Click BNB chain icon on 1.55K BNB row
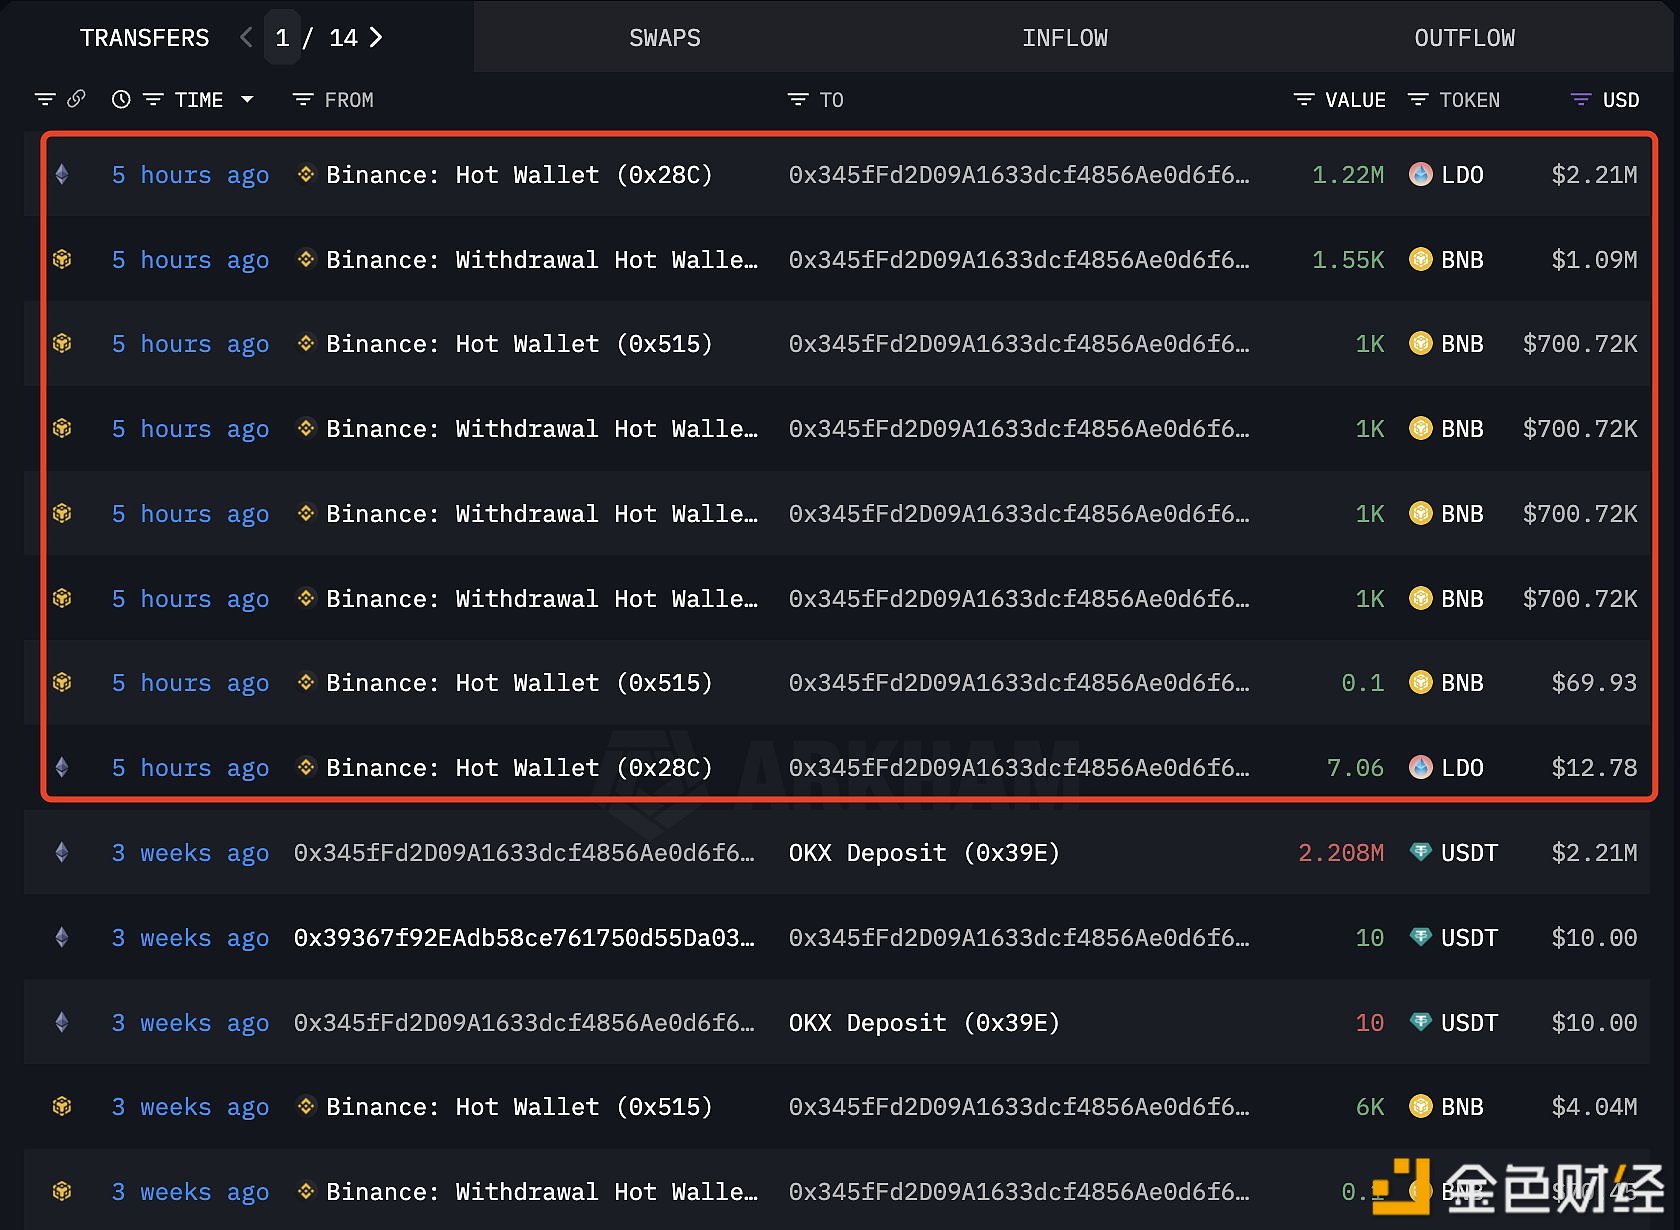Image resolution: width=1680 pixels, height=1230 pixels. point(62,260)
